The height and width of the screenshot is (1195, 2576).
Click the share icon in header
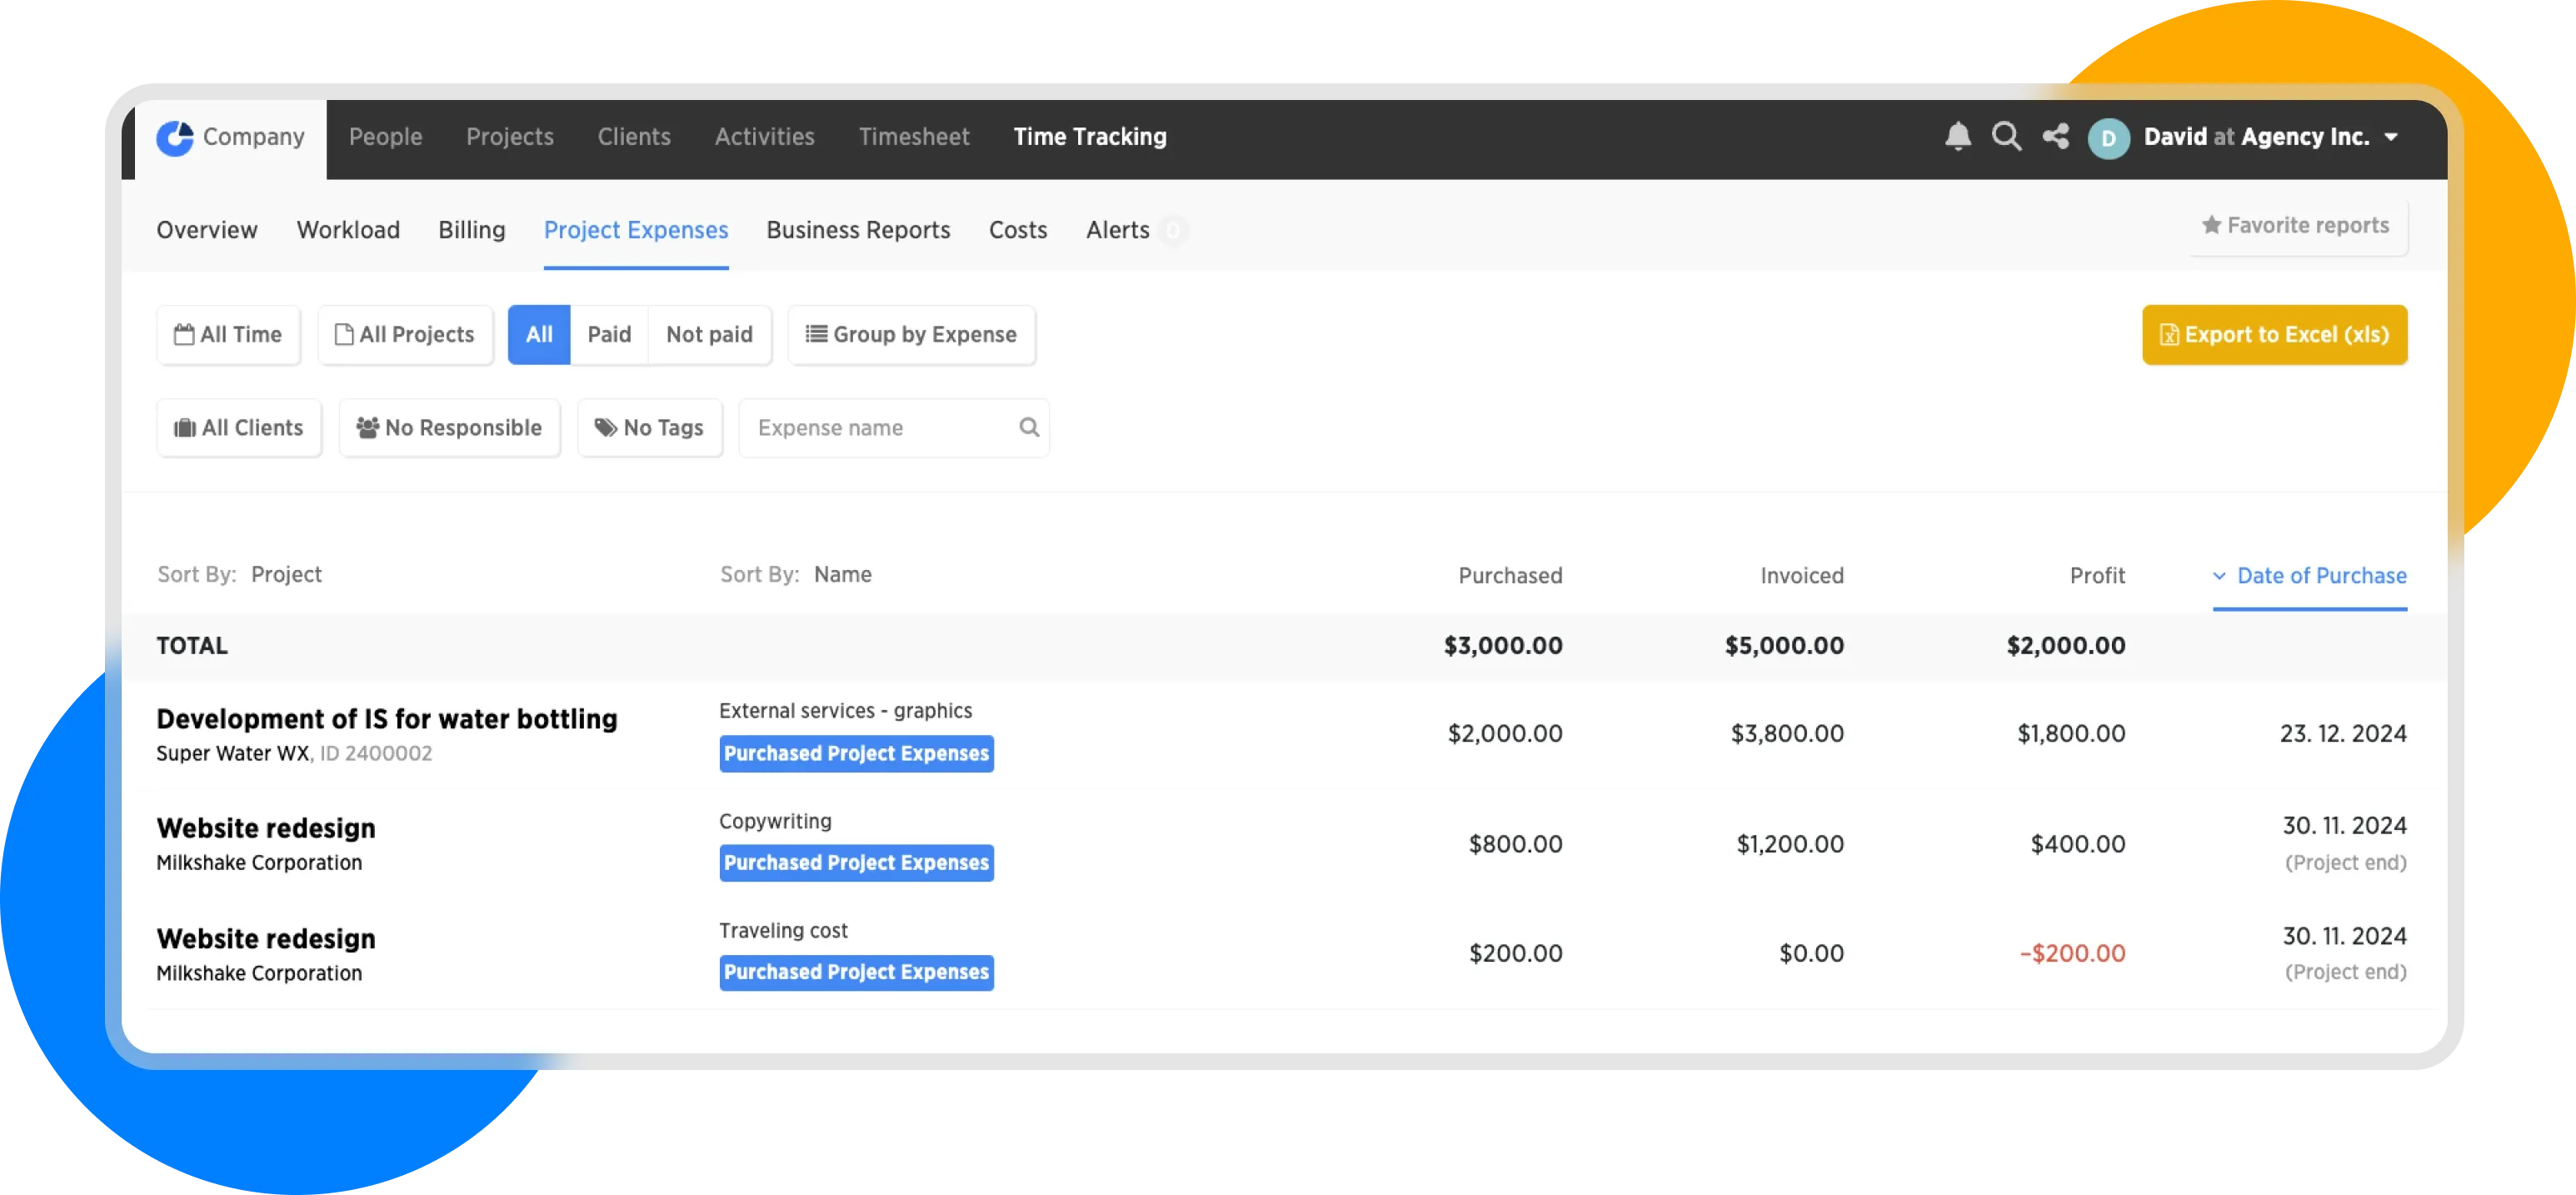click(2055, 136)
